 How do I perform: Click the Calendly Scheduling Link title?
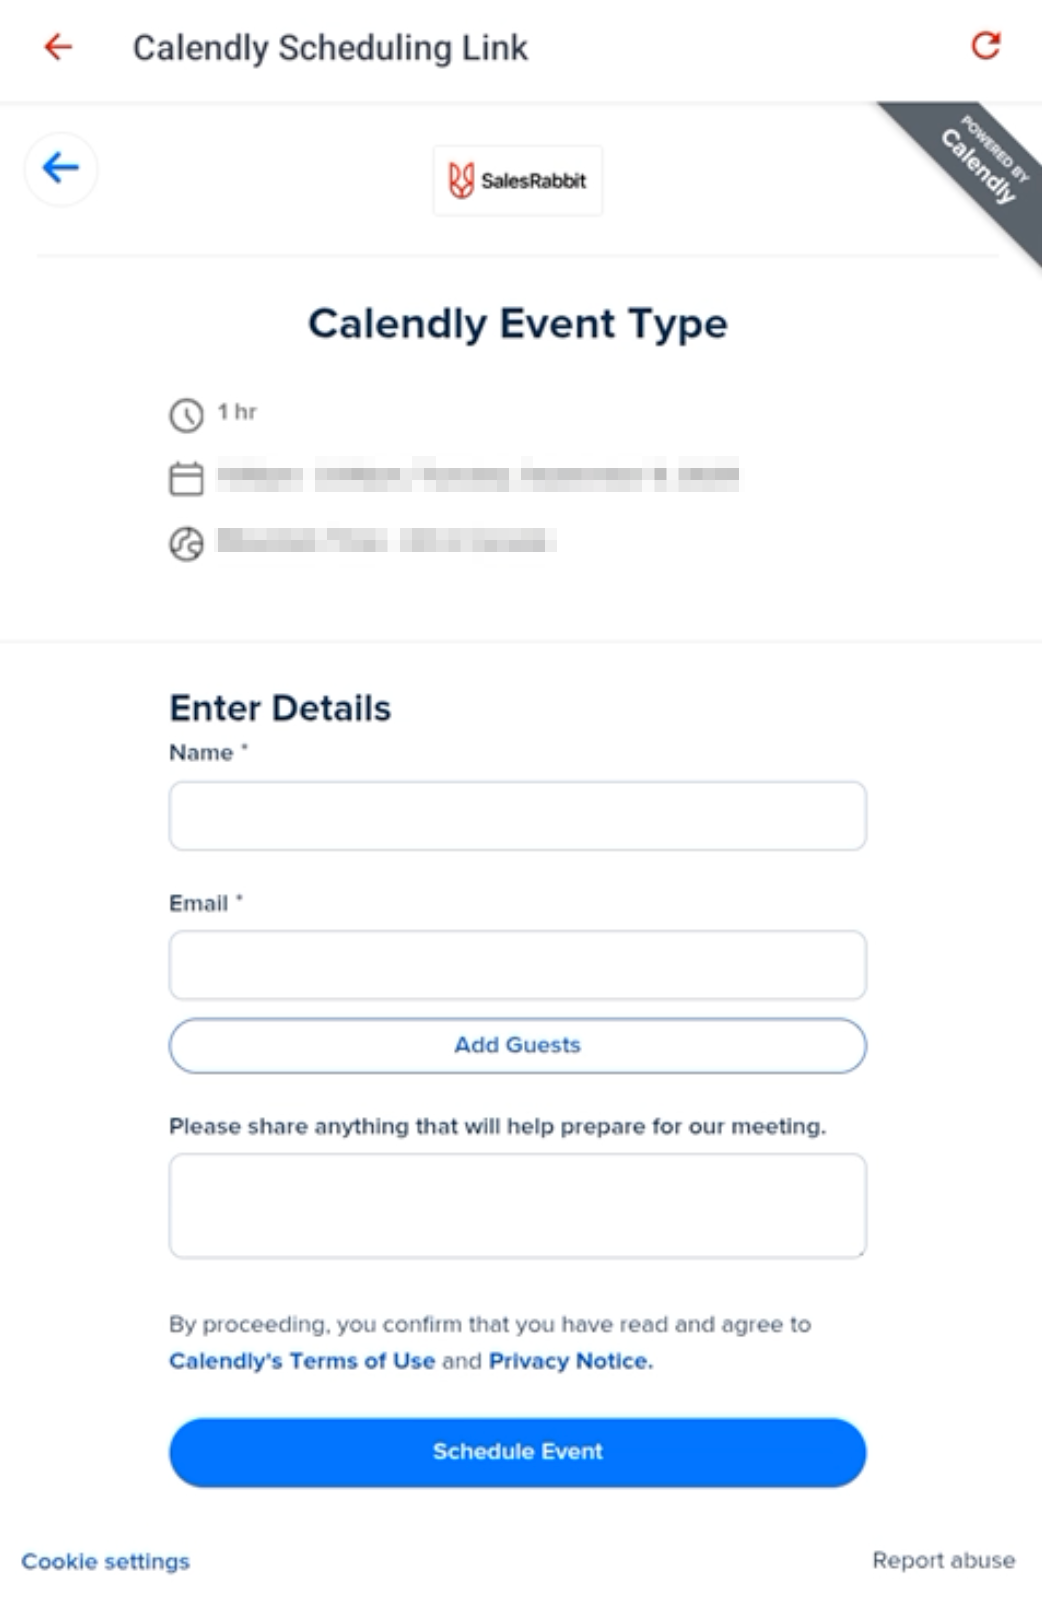[330, 48]
